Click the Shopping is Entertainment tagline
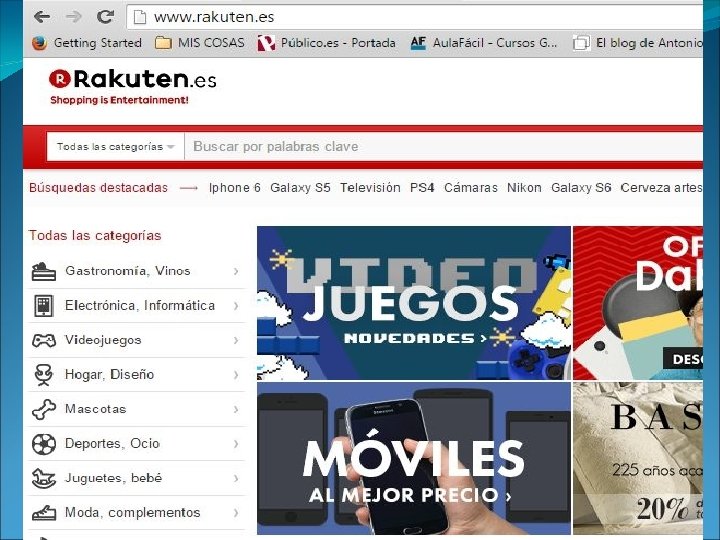 tap(119, 100)
